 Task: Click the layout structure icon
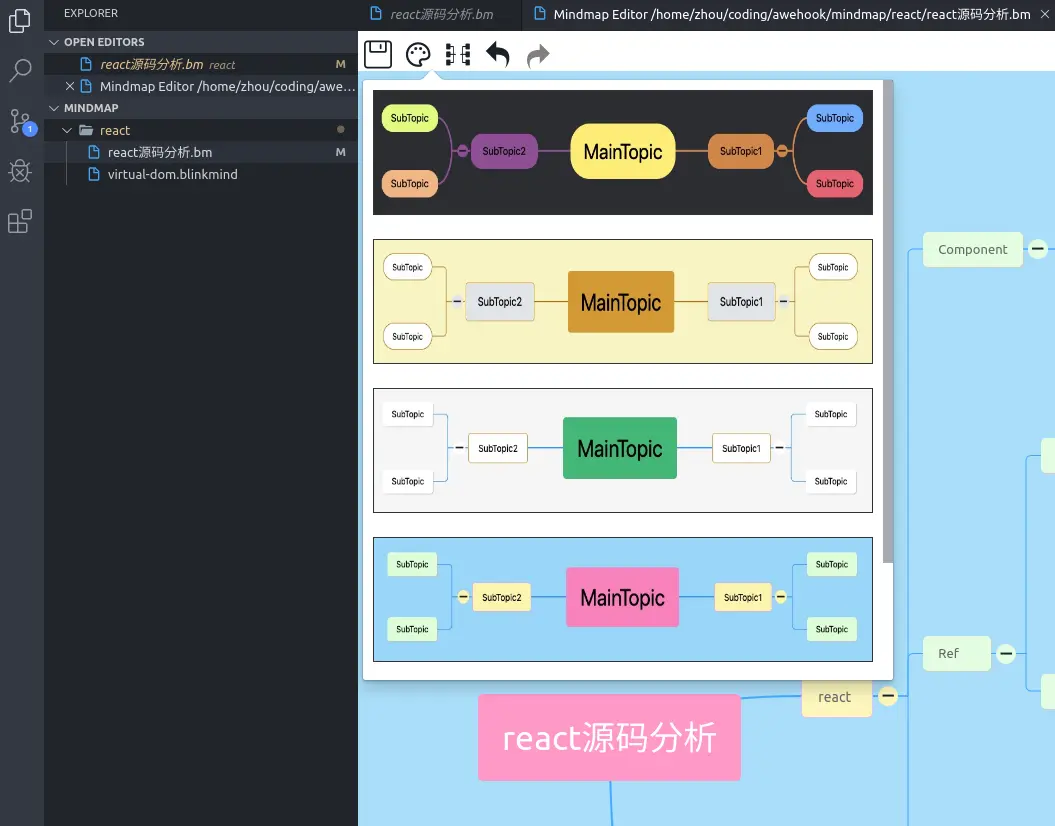458,54
